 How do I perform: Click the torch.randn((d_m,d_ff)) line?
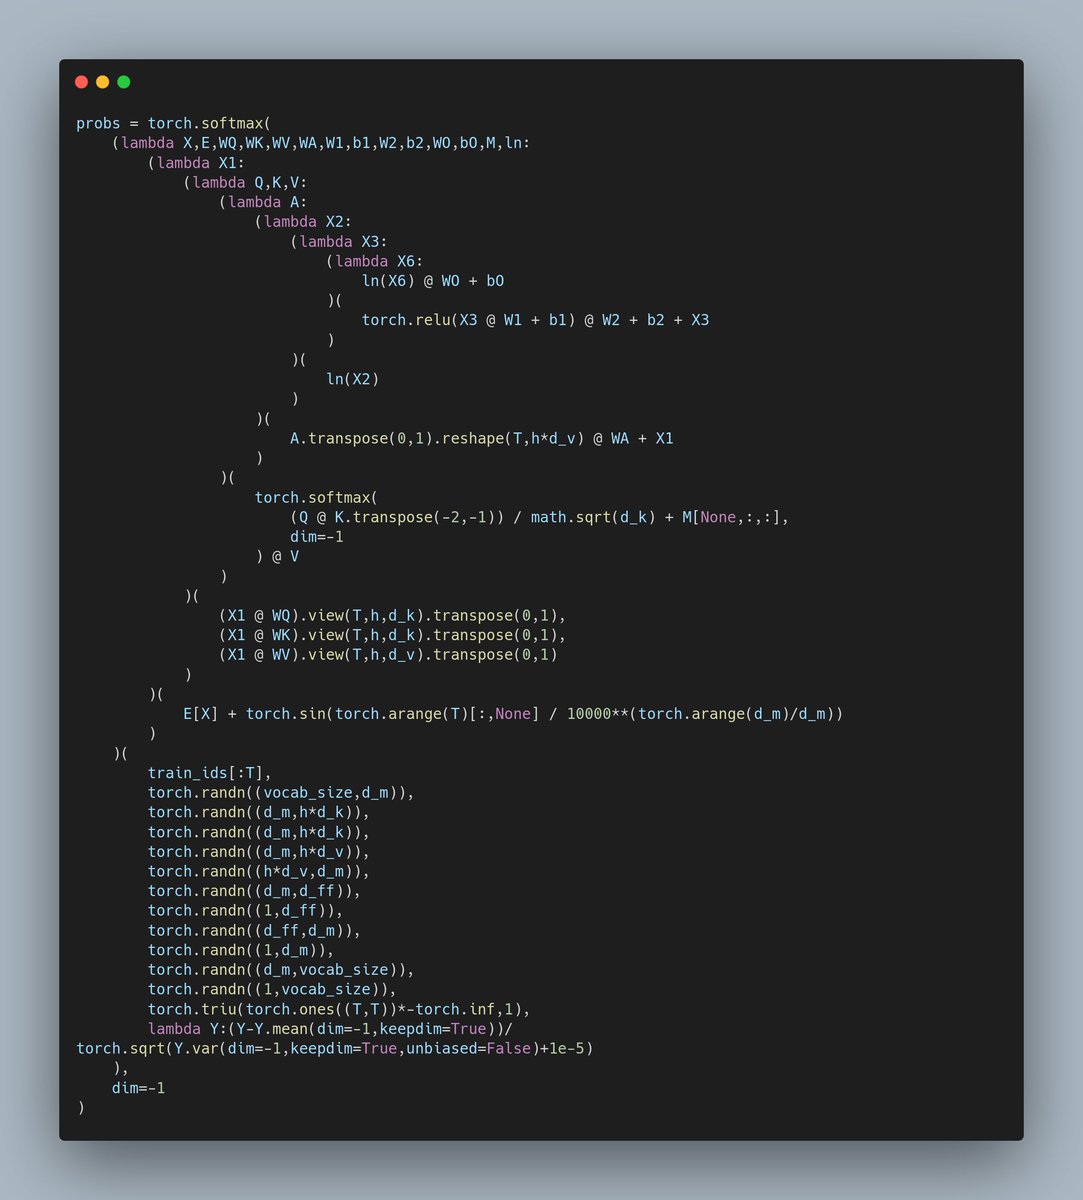254,891
